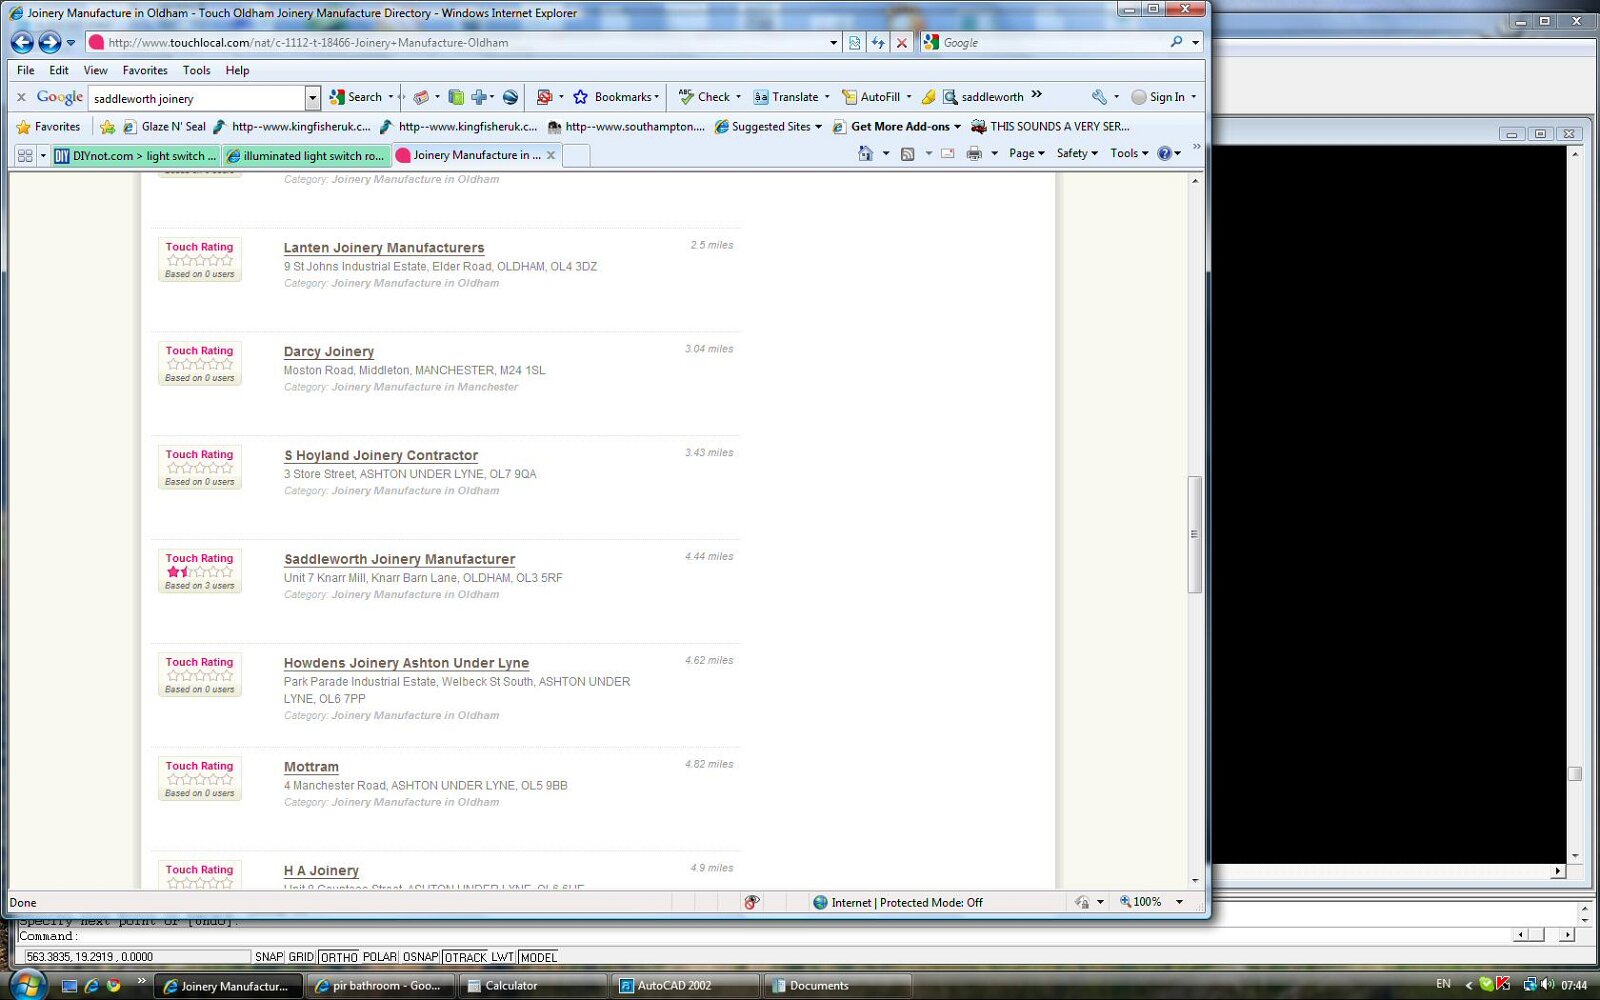Open Quick Tabs grid icon
The width and height of the screenshot is (1600, 1000).
coord(25,156)
